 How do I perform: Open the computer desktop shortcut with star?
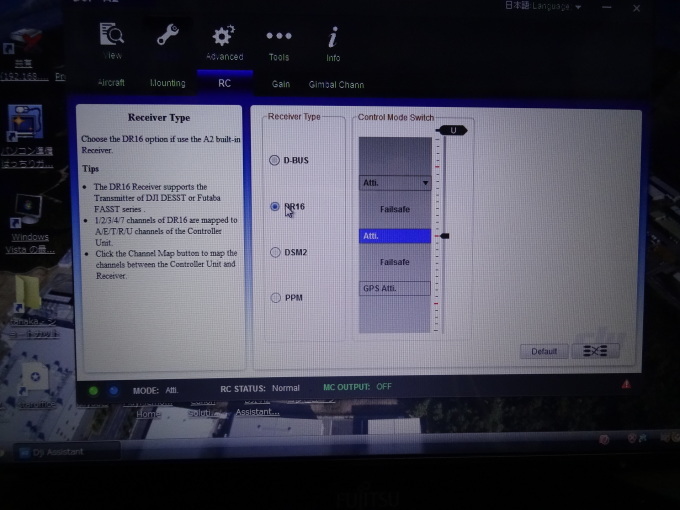coord(25,122)
